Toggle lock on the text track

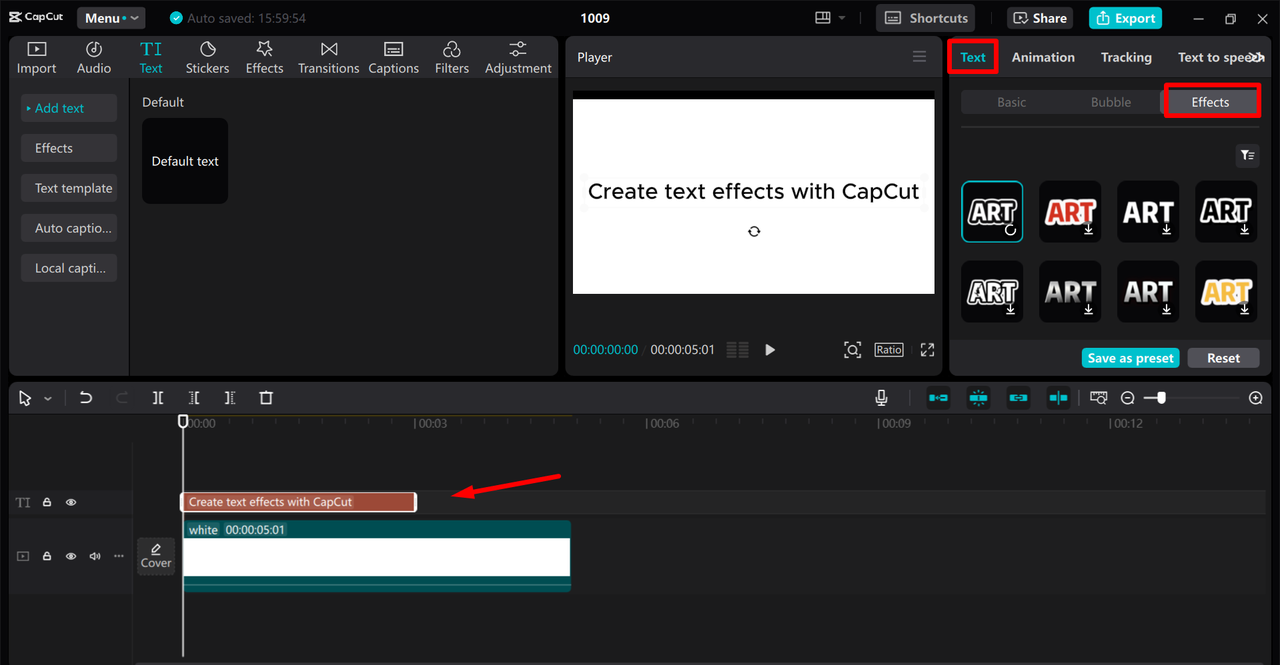[x=47, y=503]
